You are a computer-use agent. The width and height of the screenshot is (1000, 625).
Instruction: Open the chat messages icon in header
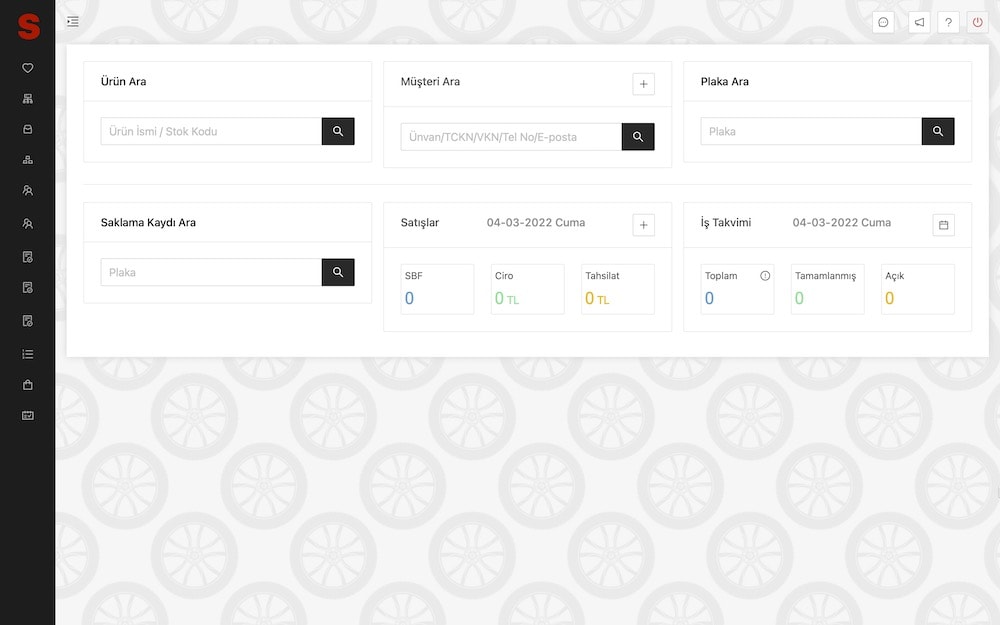coord(883,22)
